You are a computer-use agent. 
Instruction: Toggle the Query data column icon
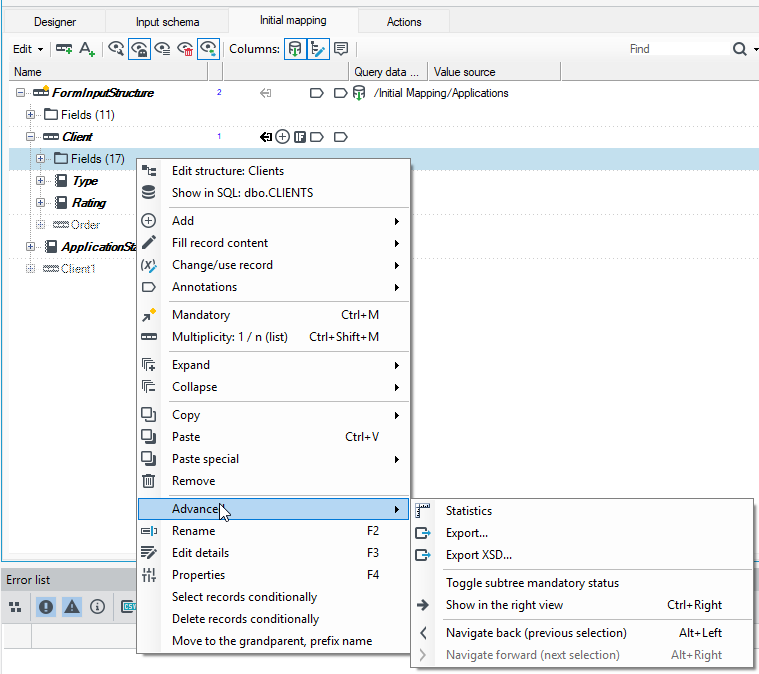click(295, 49)
